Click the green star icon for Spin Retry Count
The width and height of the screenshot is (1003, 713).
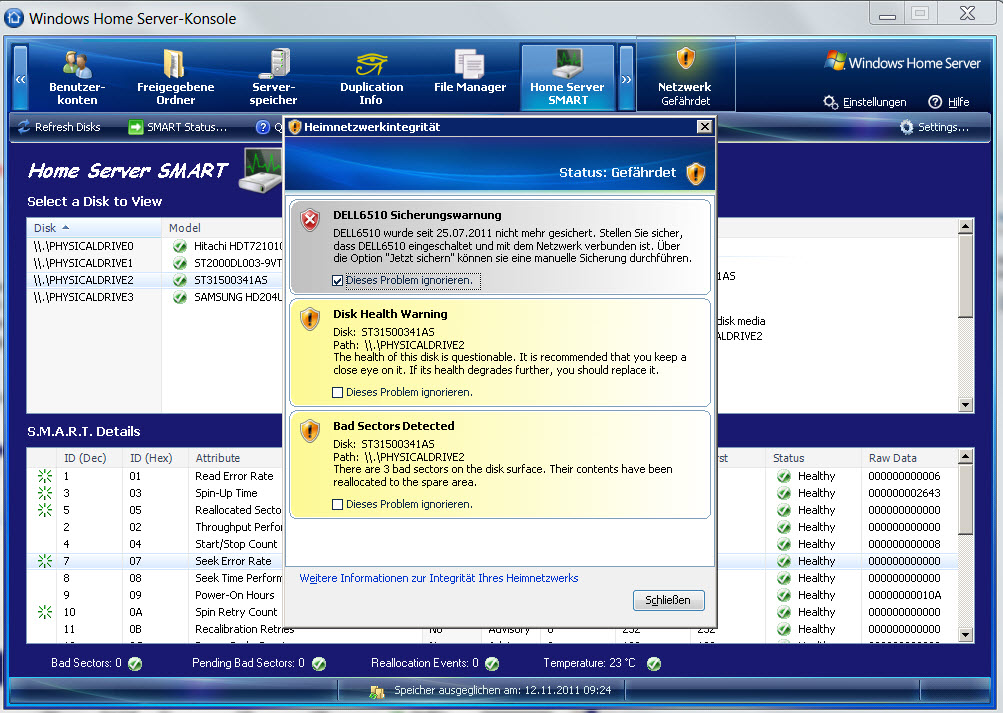(45, 612)
